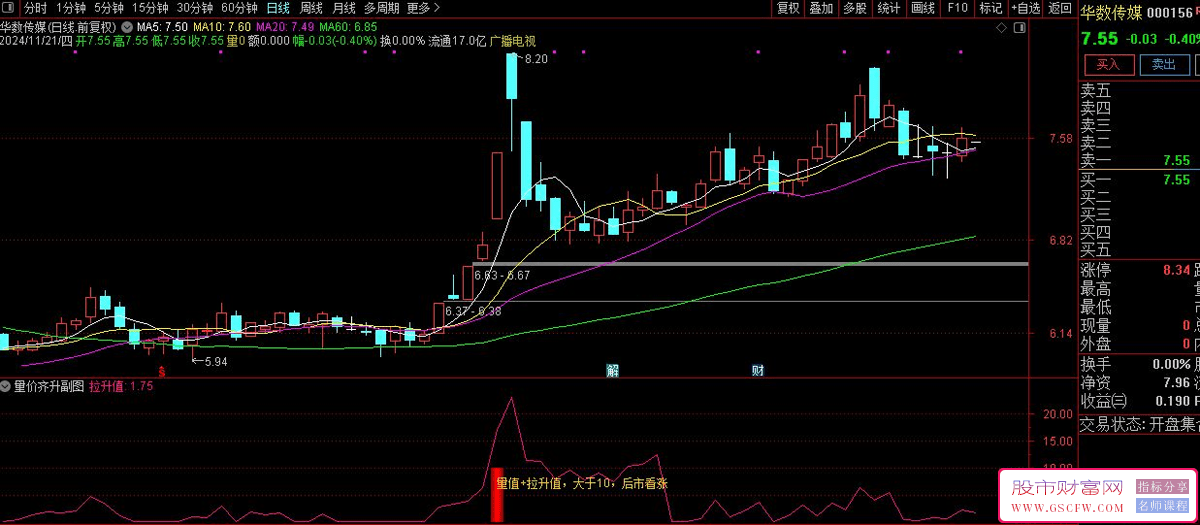The width and height of the screenshot is (1200, 525).
Task: Select the 60分钟 period tab
Action: pyautogui.click(x=239, y=8)
